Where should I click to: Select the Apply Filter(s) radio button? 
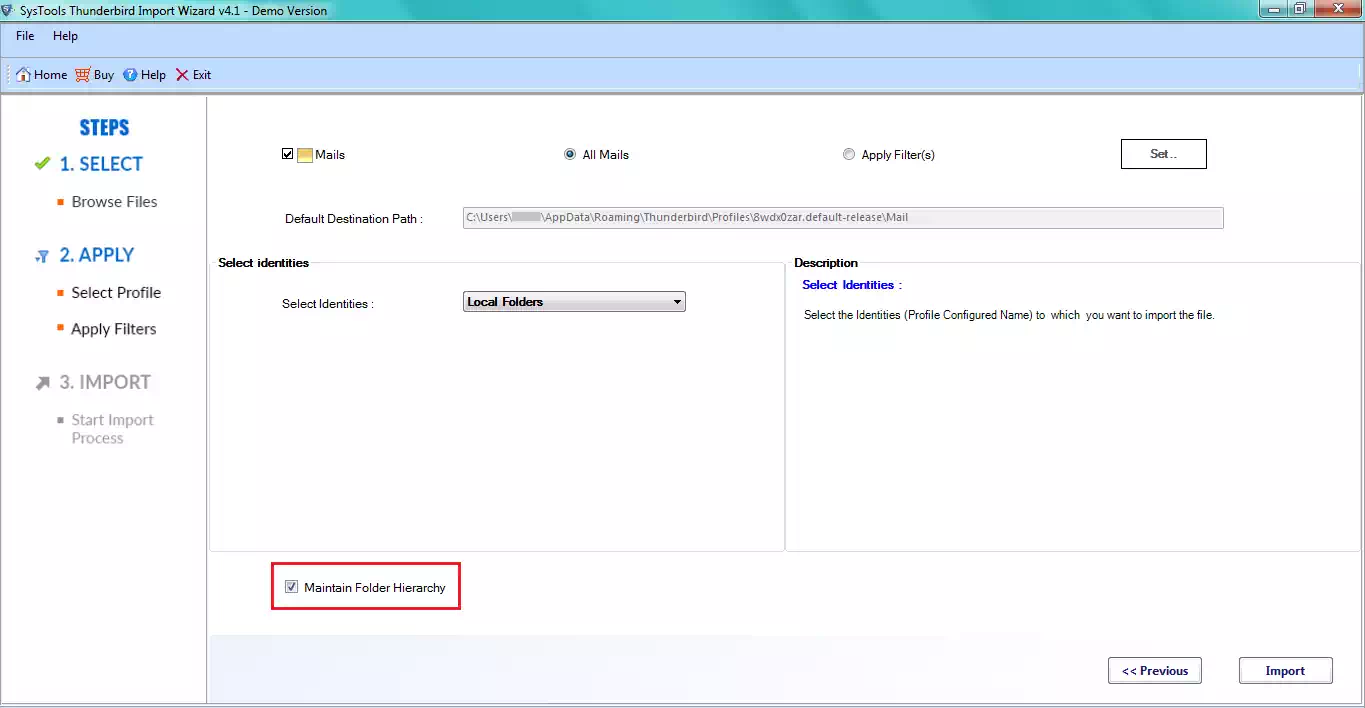coord(849,155)
